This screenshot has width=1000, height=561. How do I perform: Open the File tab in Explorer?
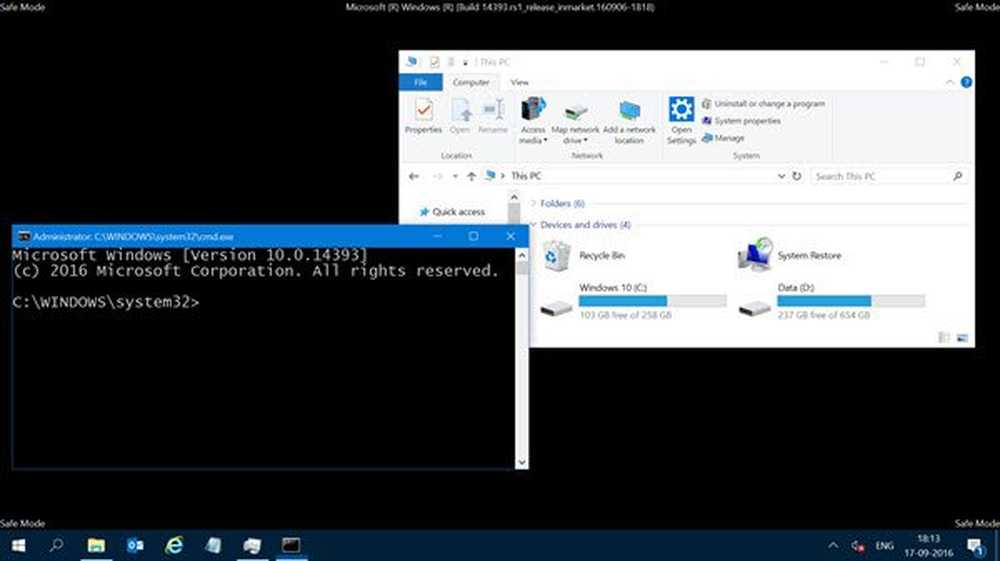coord(420,82)
